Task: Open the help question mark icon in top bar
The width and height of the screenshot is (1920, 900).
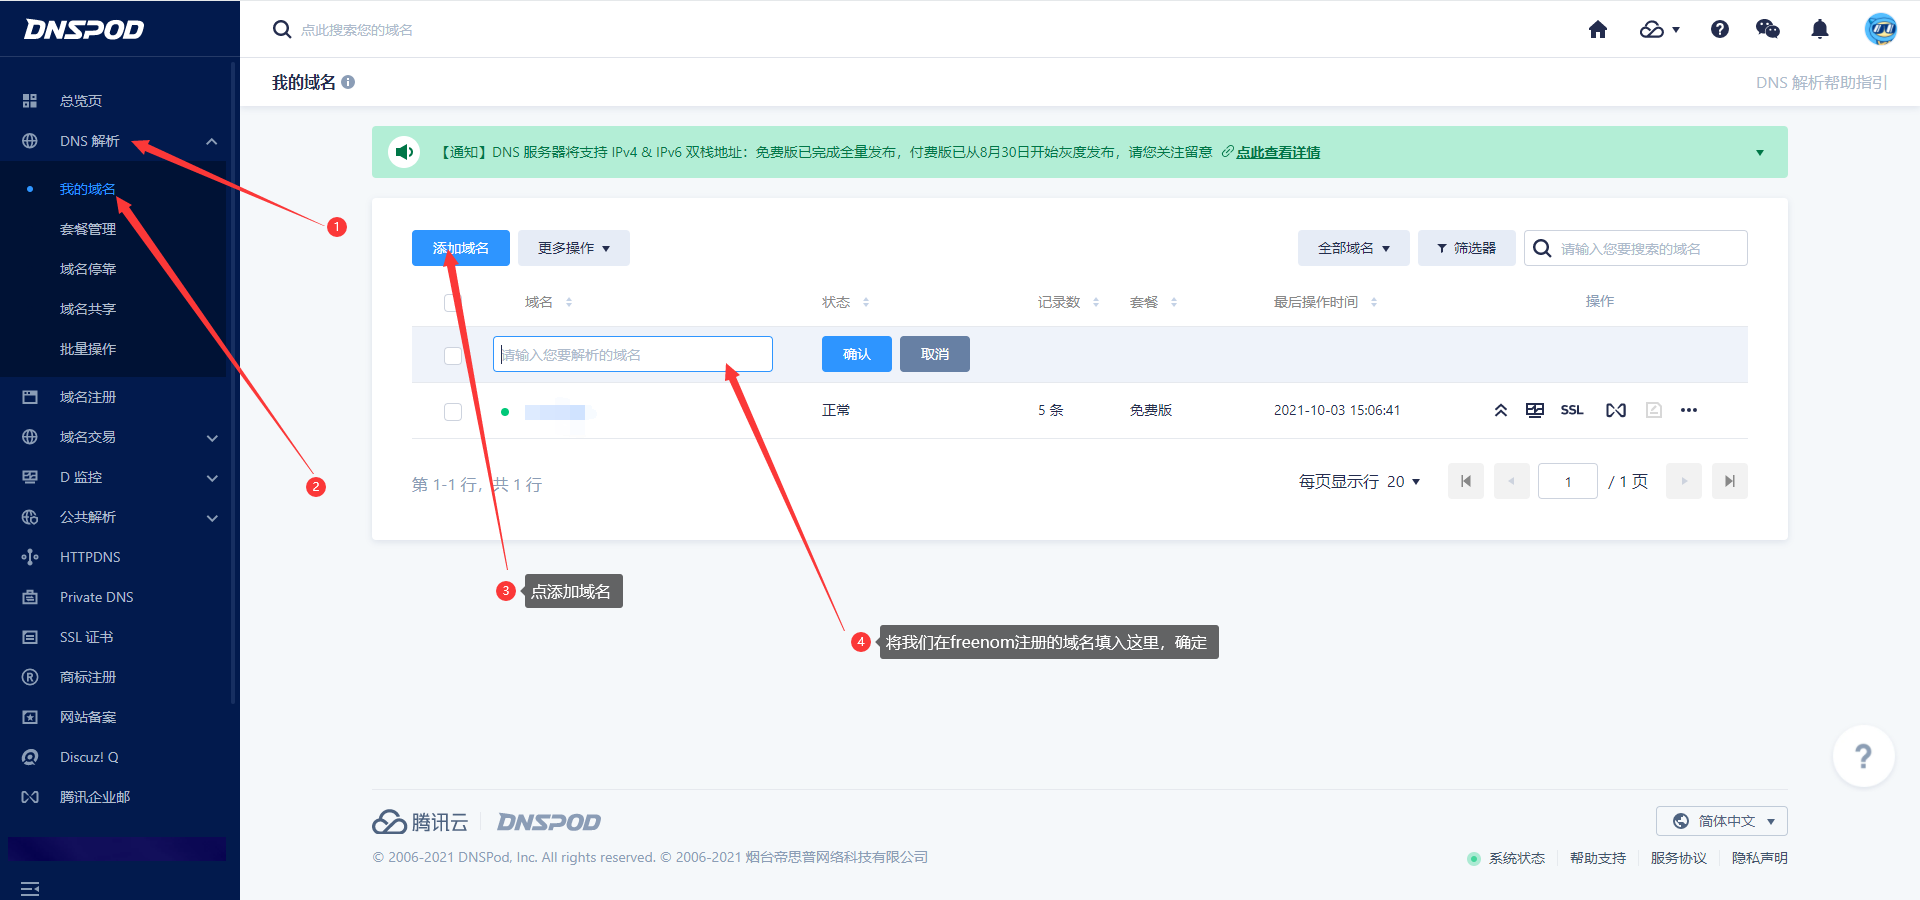Action: 1719,30
